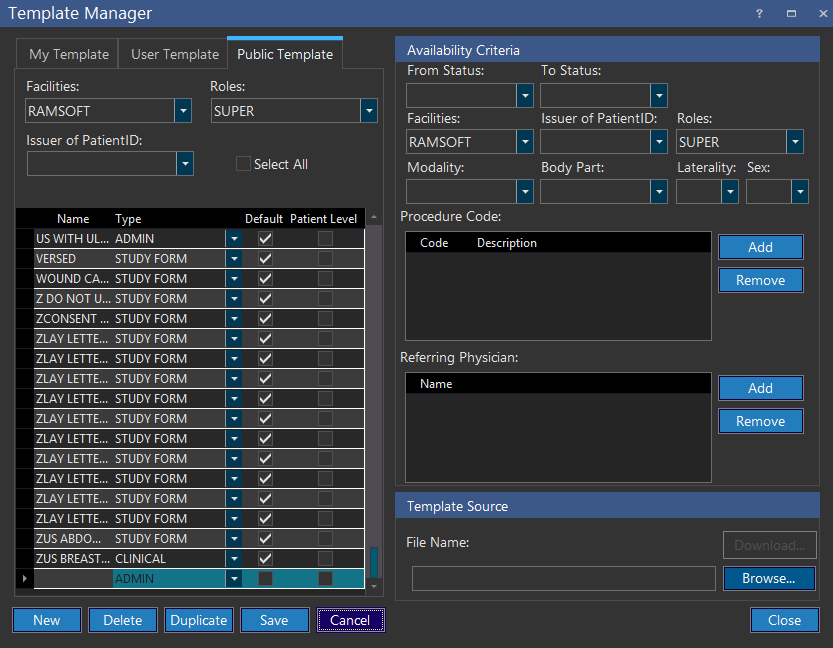This screenshot has width=833, height=648.
Task: Click the File Name input field
Action: [x=563, y=578]
